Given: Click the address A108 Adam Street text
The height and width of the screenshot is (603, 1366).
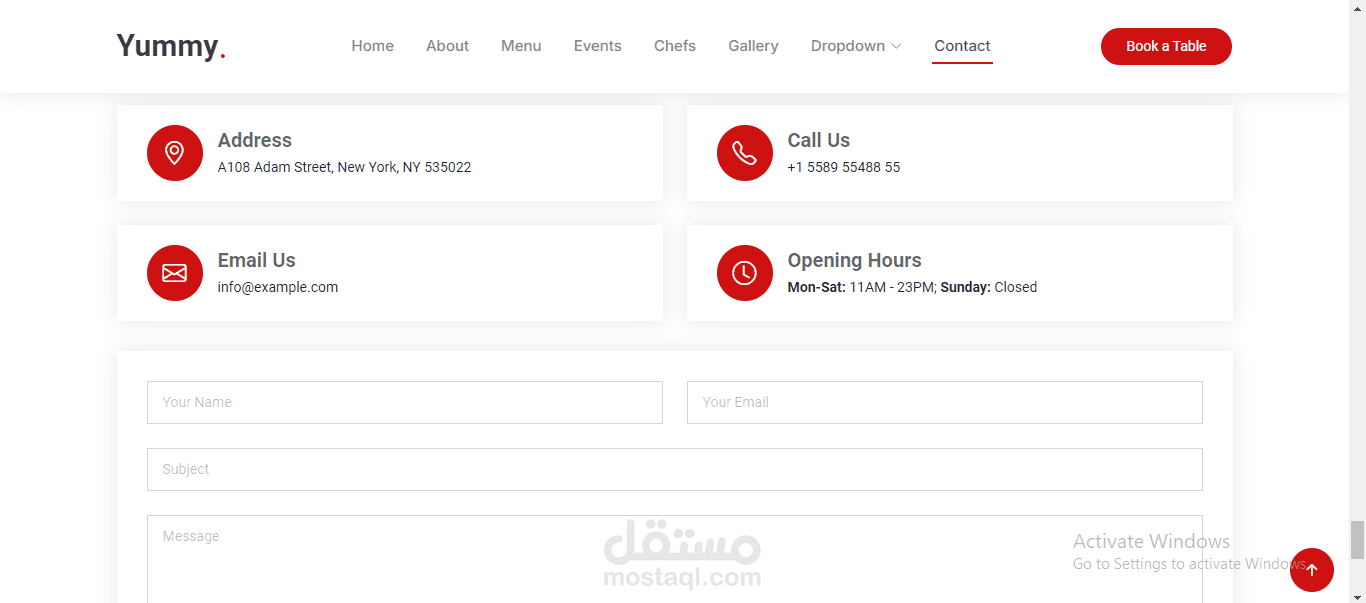Looking at the screenshot, I should 344,167.
